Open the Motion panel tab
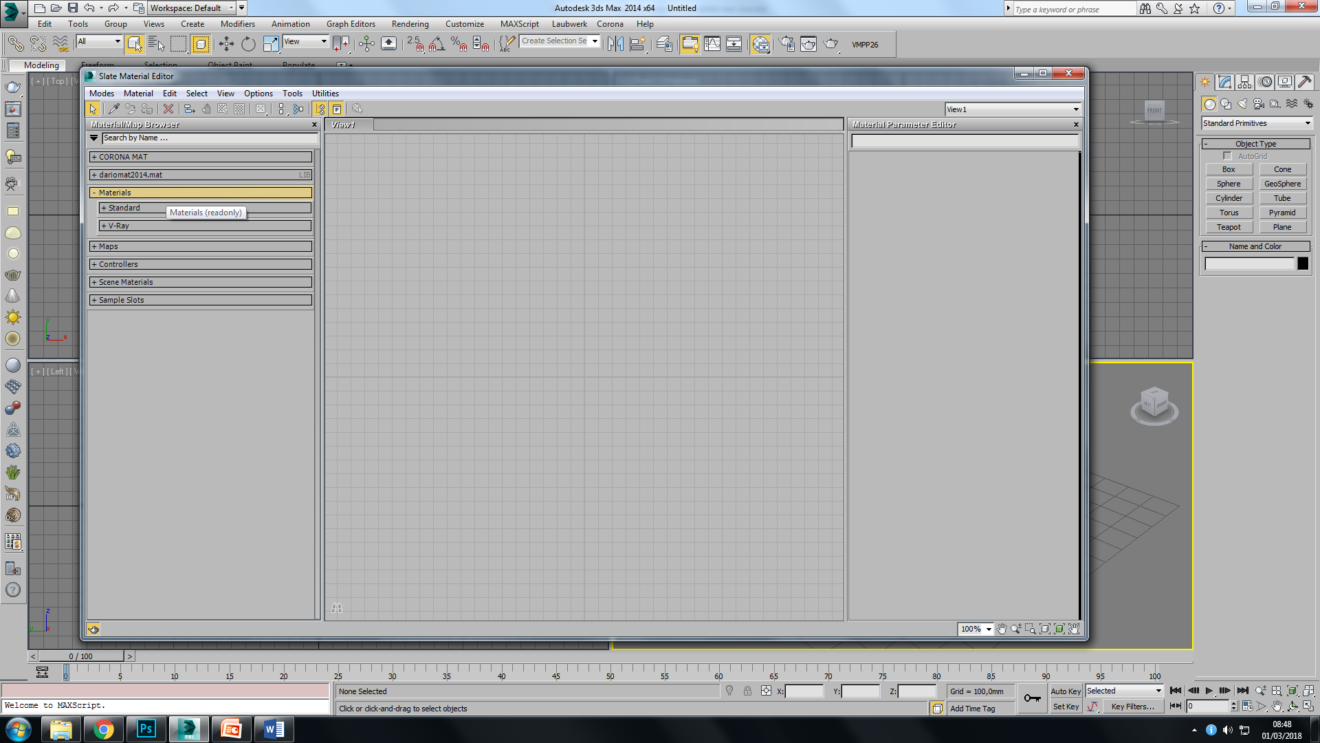Screen dimensions: 1320x743 (x=1265, y=82)
